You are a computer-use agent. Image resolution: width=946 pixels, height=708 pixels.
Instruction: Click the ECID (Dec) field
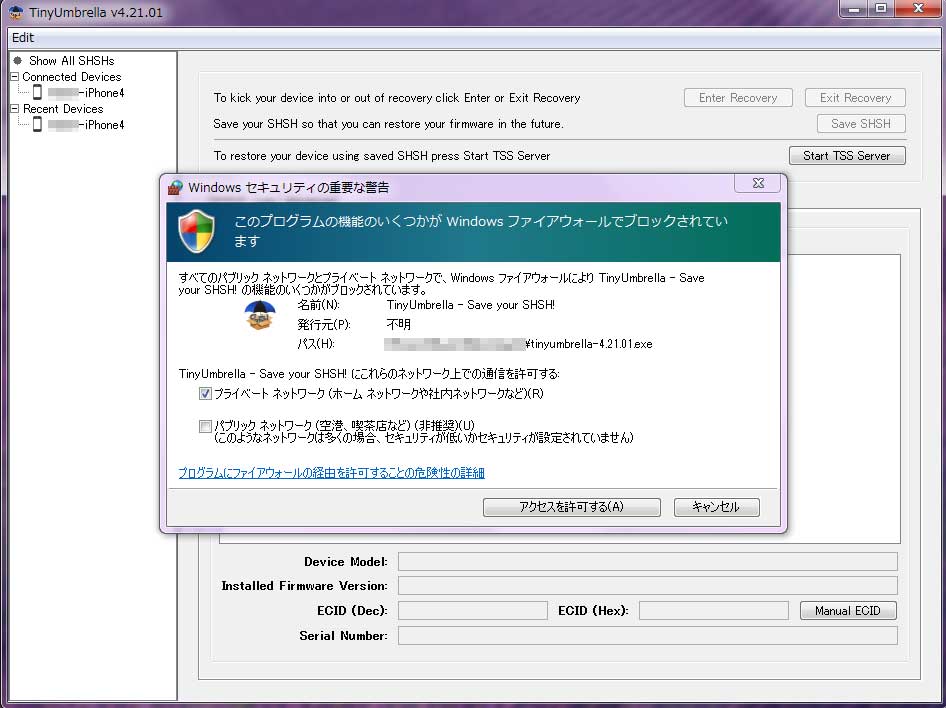point(472,611)
